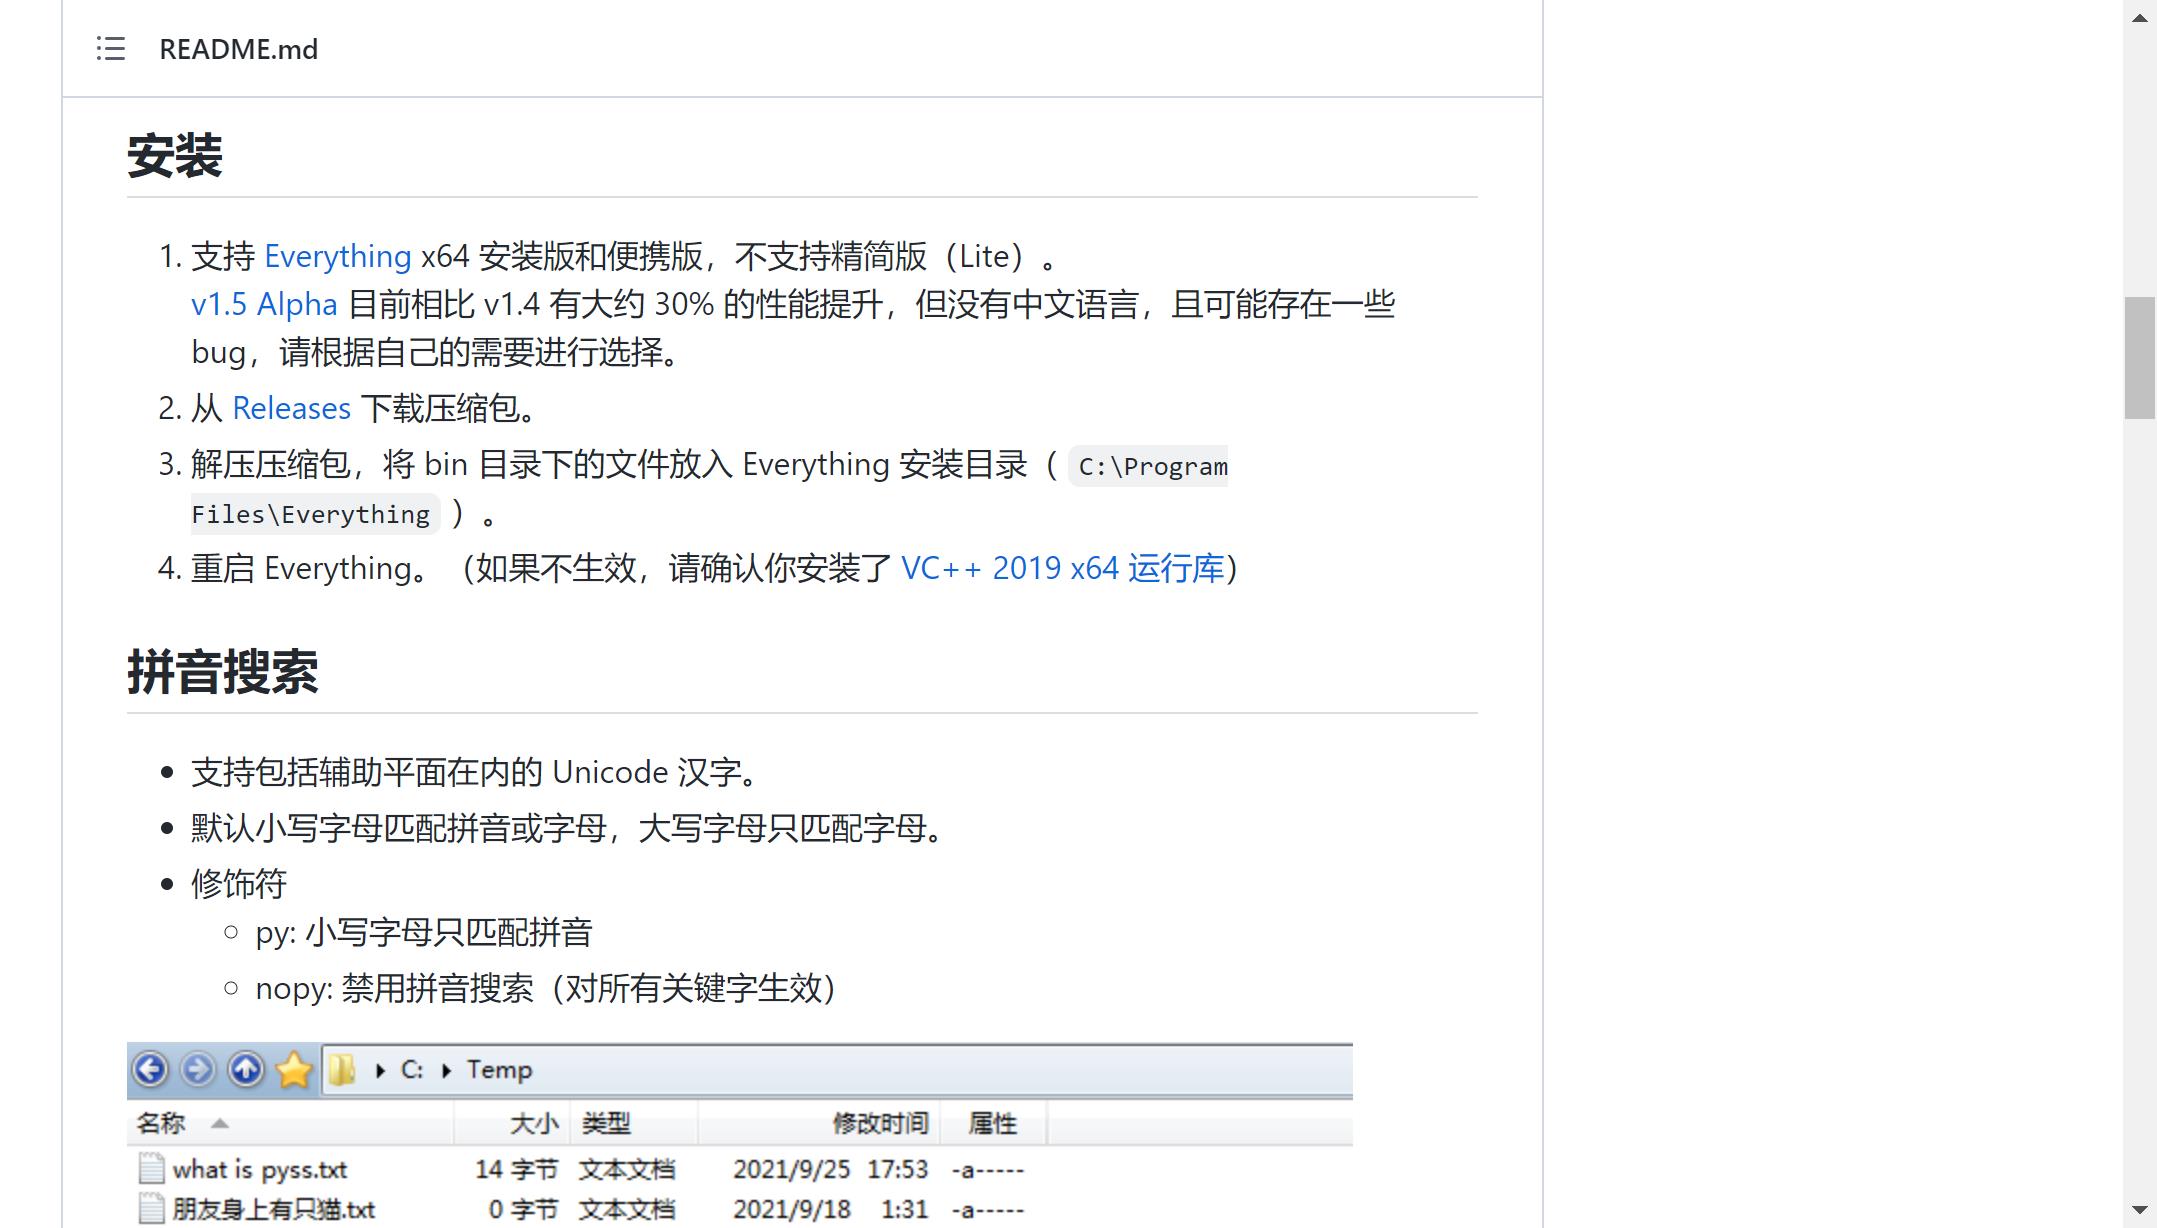Click the favorites star icon in the screenshot
Image resolution: width=2157 pixels, height=1228 pixels.
pos(294,1069)
